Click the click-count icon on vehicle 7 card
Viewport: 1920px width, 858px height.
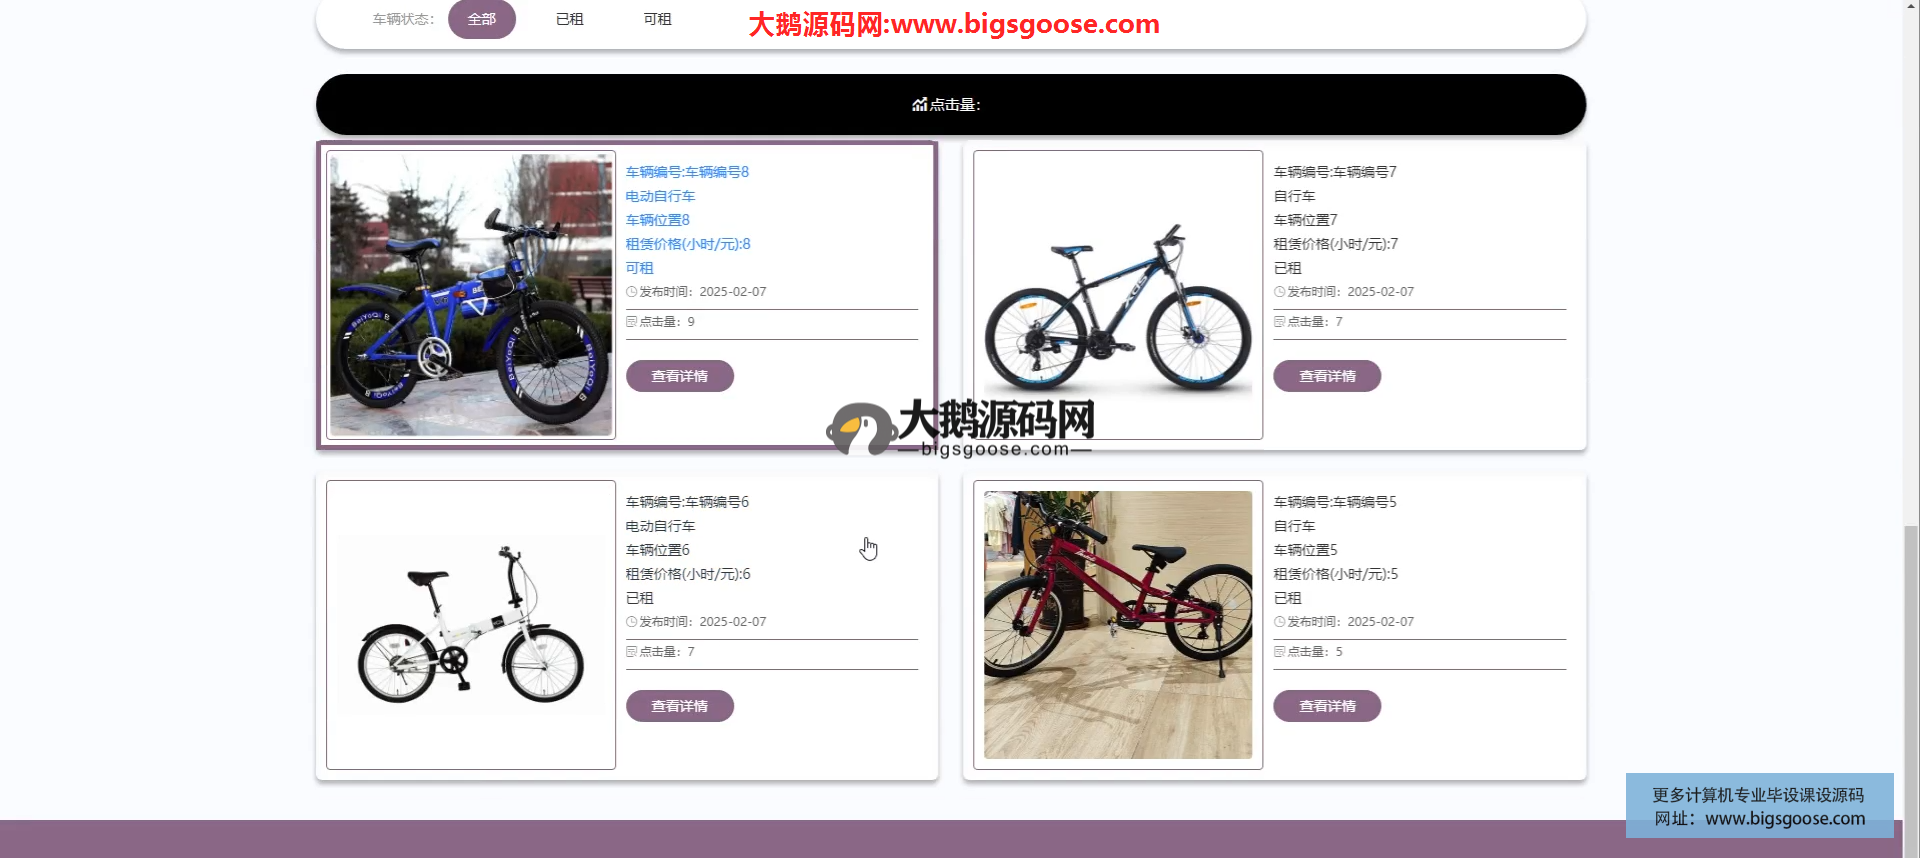(1279, 322)
